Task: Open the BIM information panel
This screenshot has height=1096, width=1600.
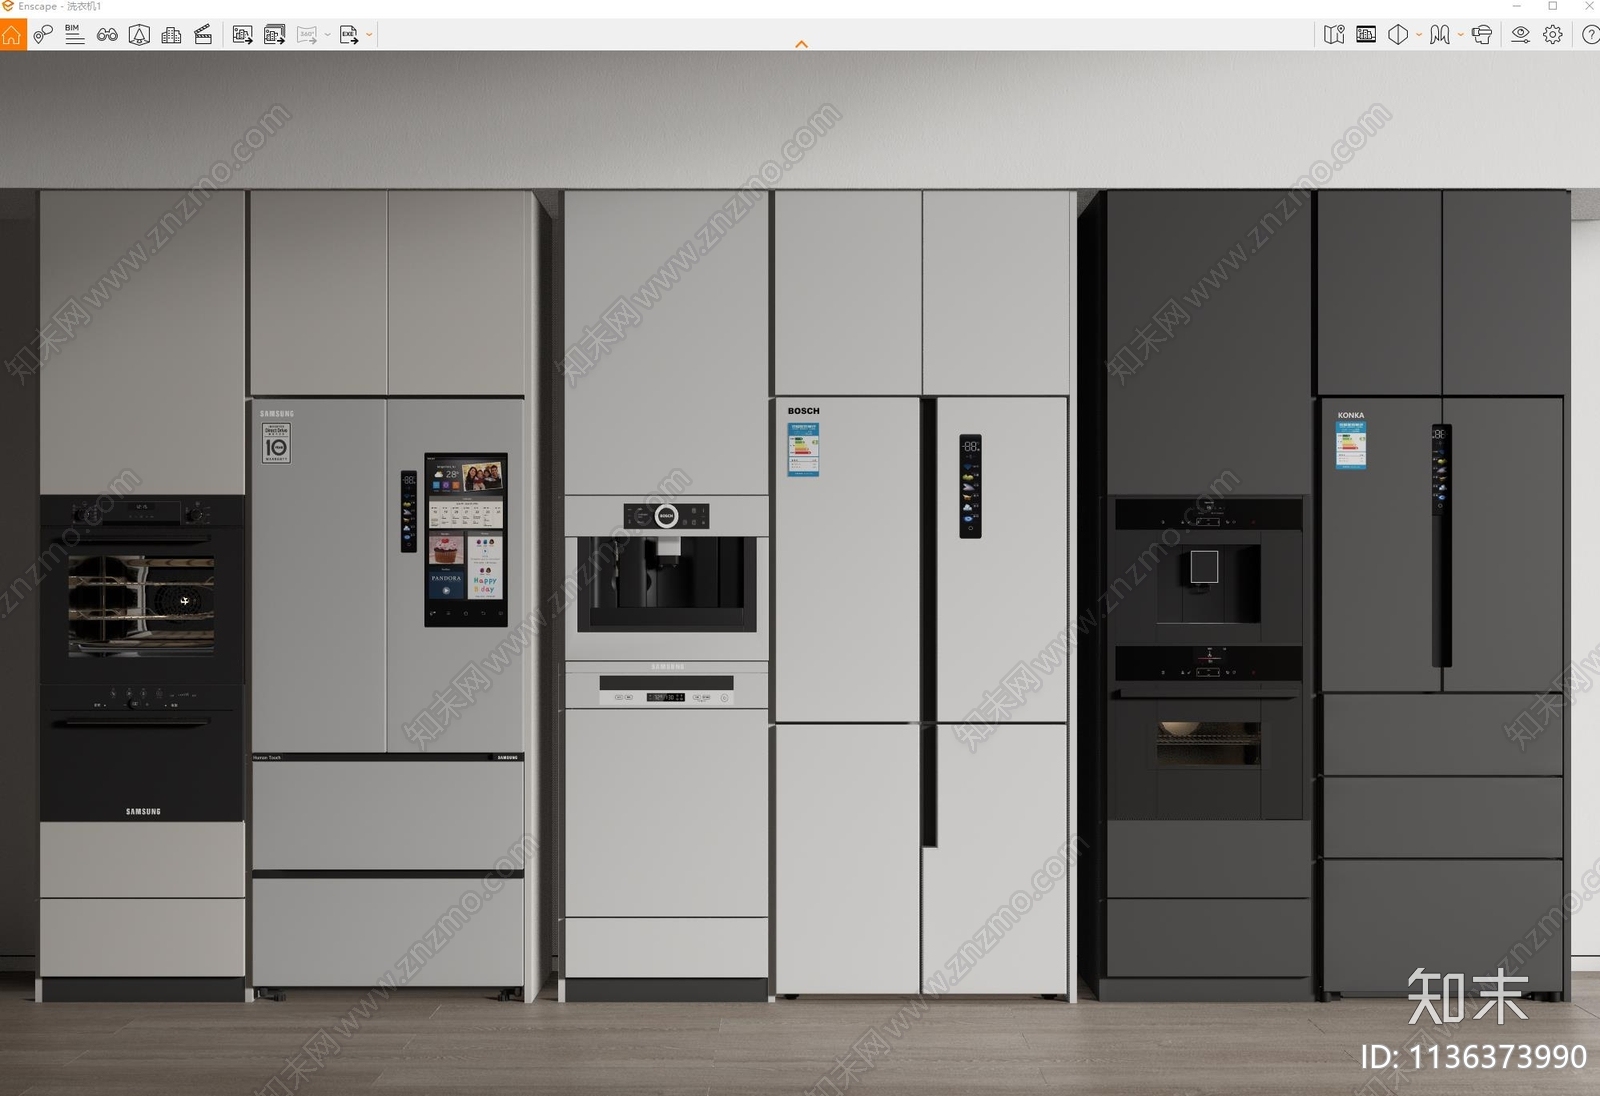Action: 74,35
